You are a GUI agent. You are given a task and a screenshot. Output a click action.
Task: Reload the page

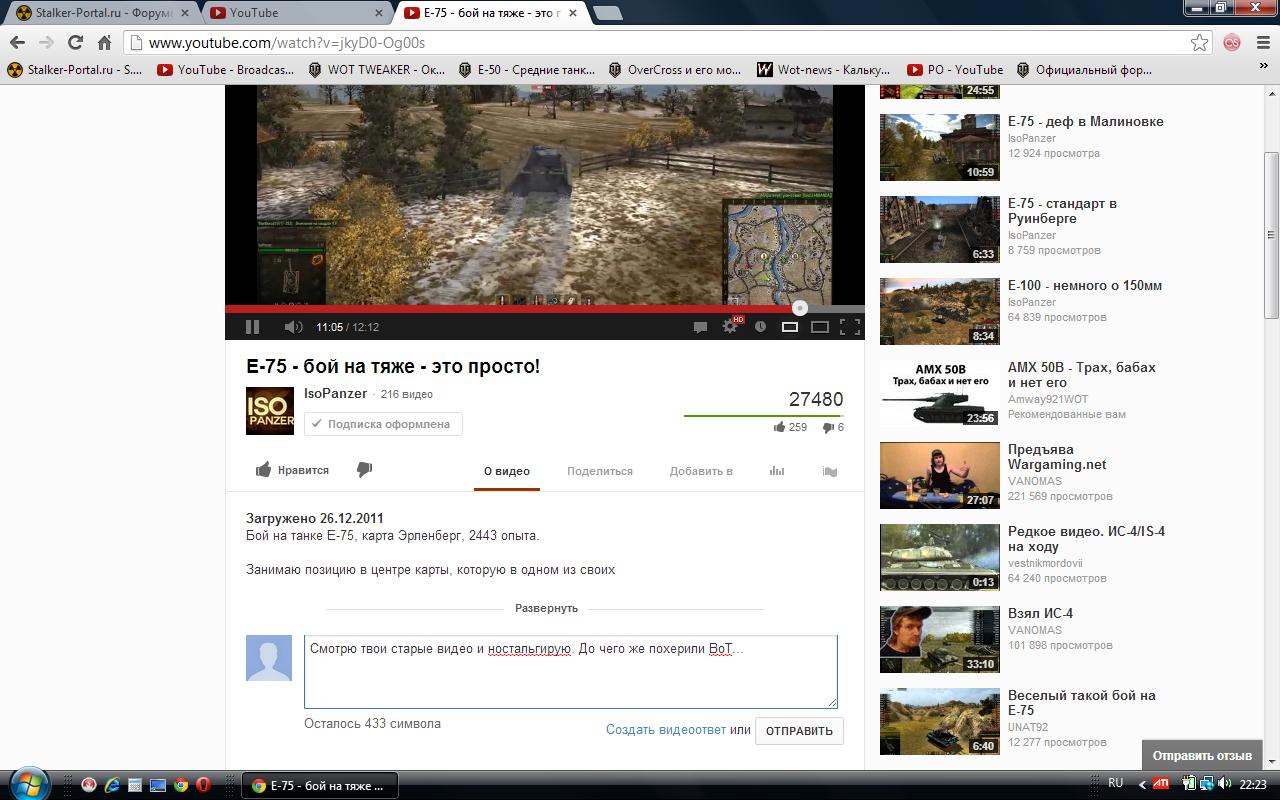(75, 42)
